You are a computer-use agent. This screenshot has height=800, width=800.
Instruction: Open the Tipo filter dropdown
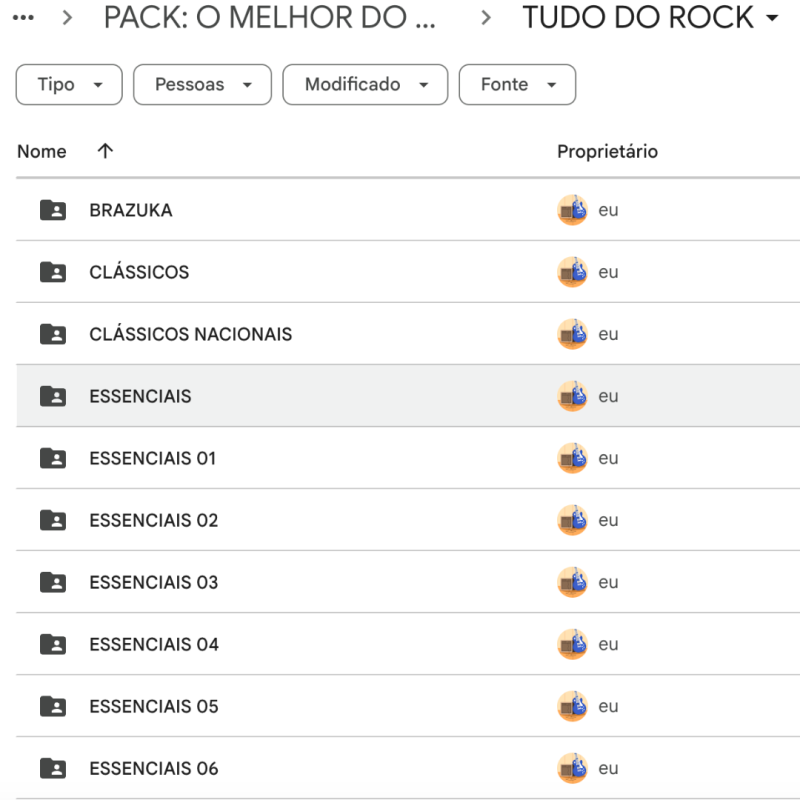[x=69, y=85]
